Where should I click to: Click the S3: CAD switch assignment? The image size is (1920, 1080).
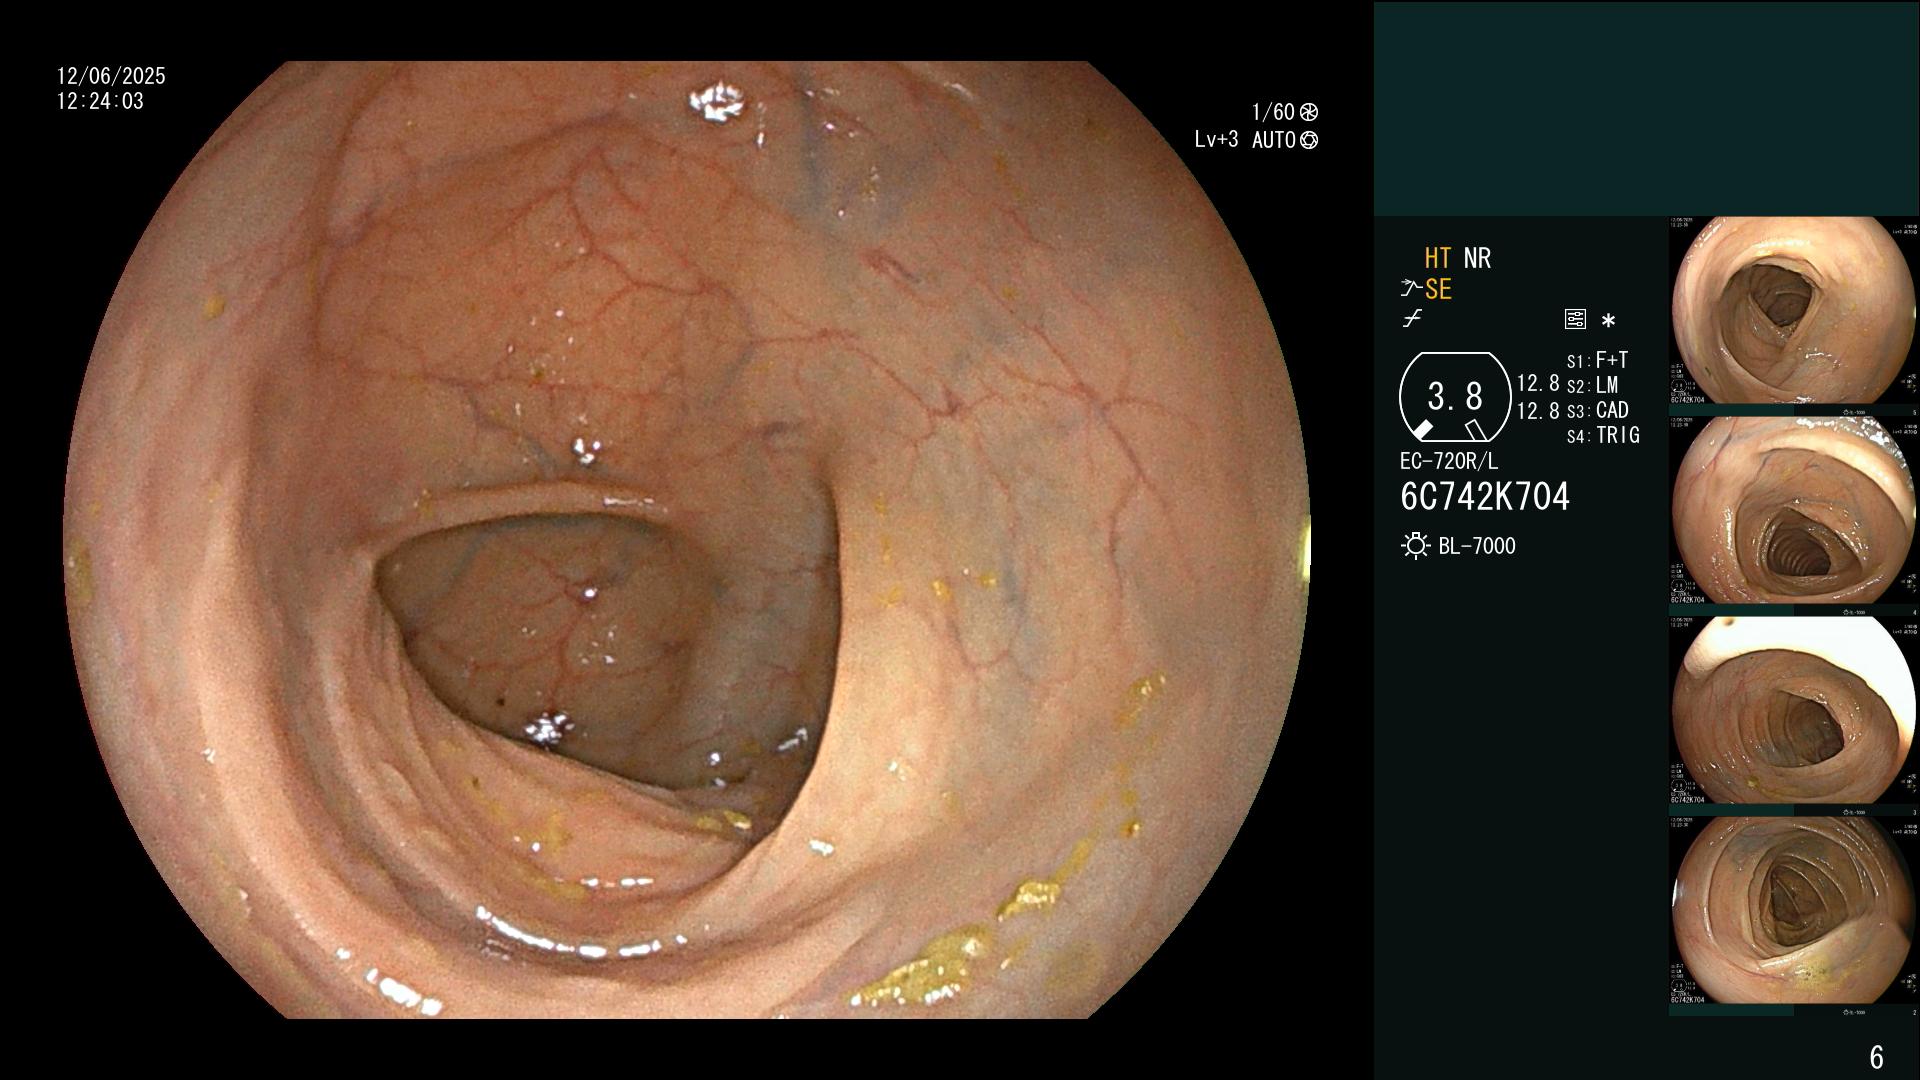coord(1598,410)
